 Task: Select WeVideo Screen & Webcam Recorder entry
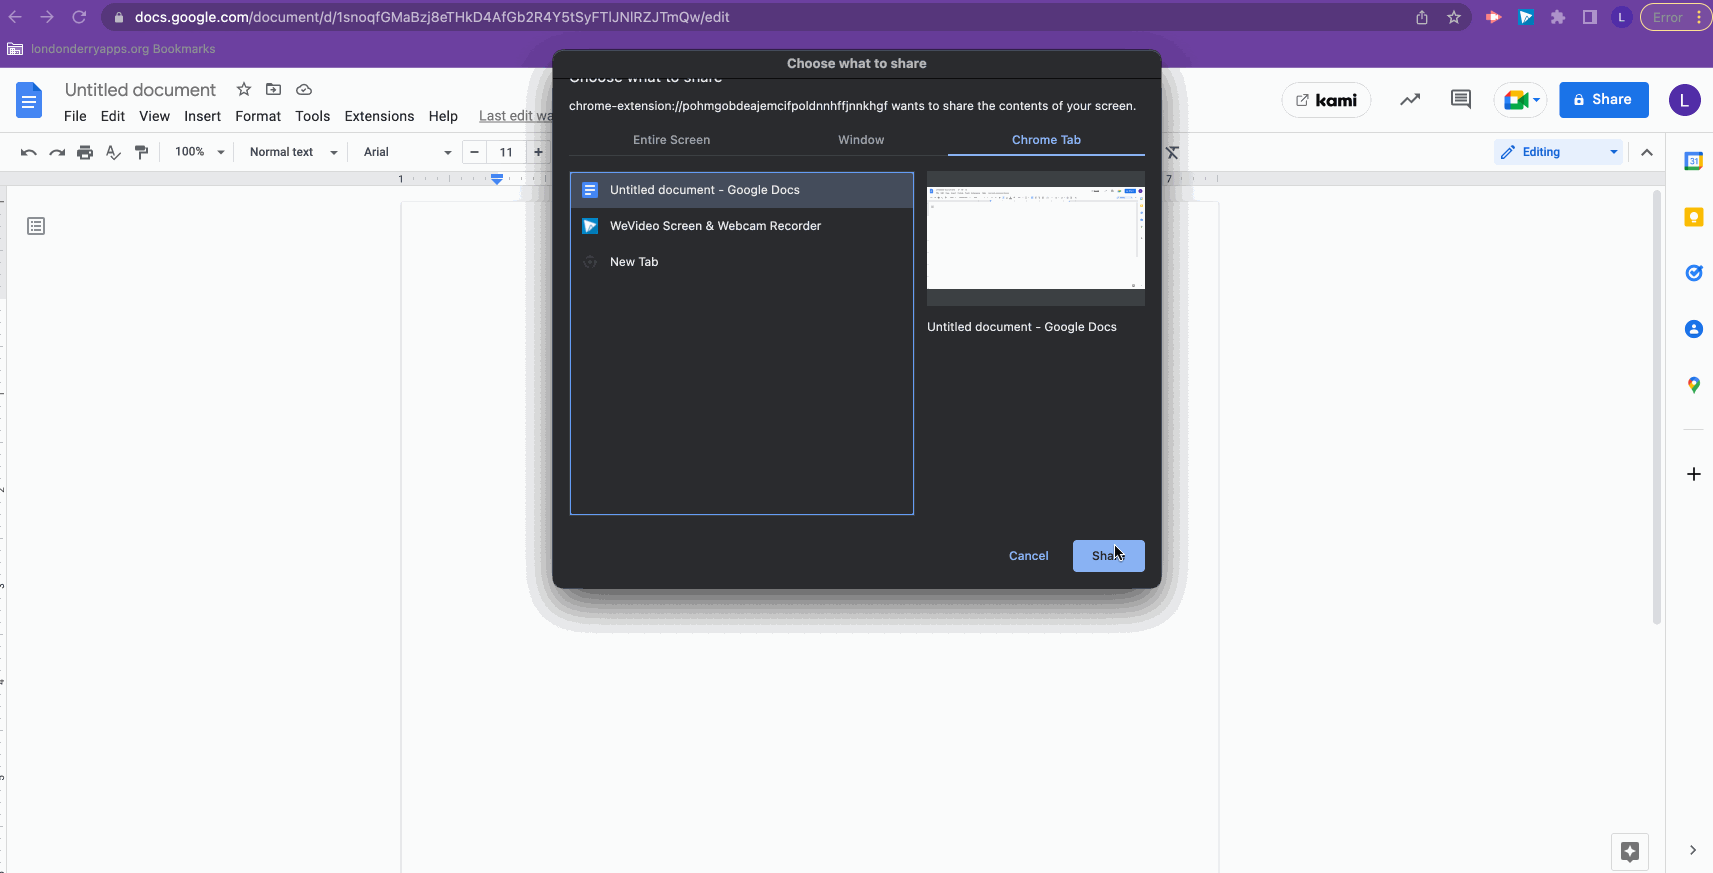(741, 226)
